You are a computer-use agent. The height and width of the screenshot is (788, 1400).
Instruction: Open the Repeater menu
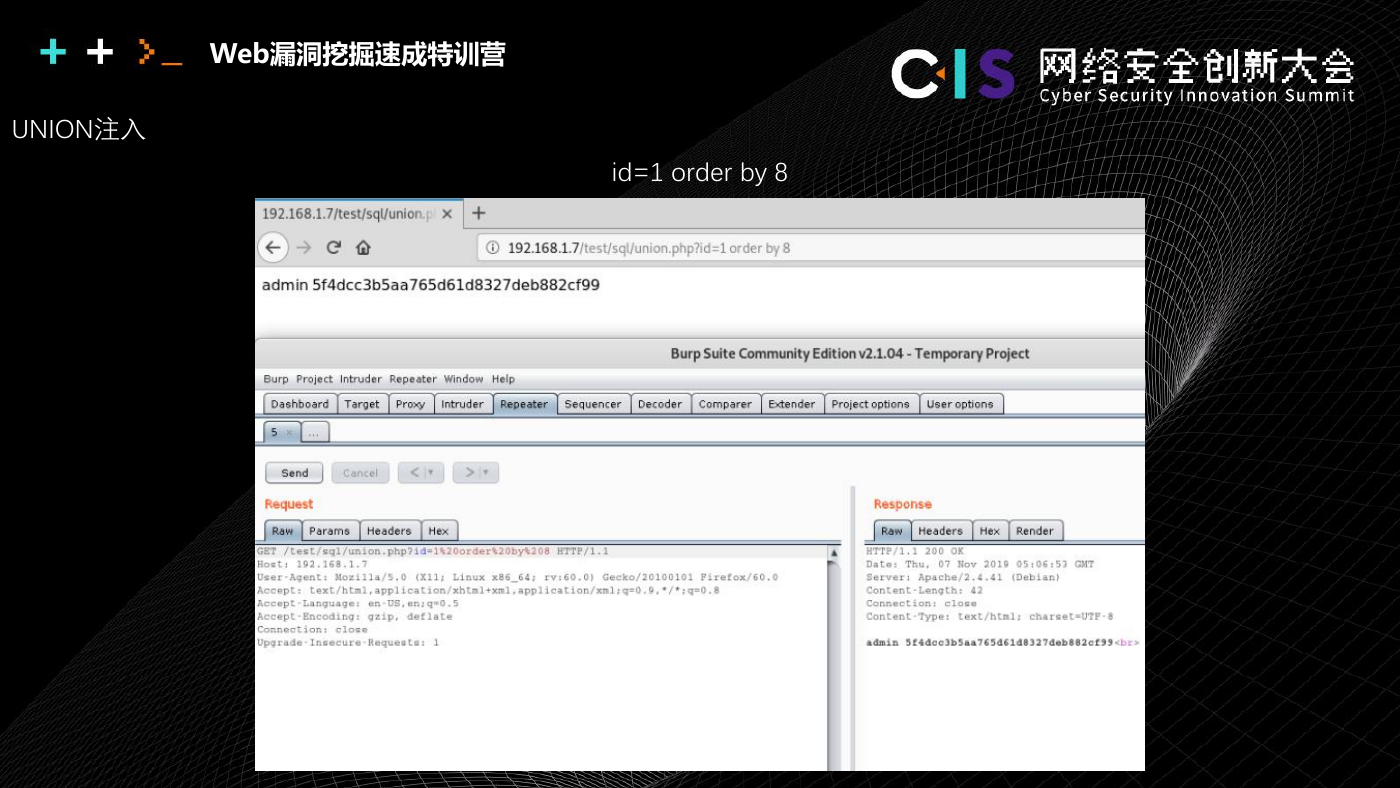[x=413, y=379]
